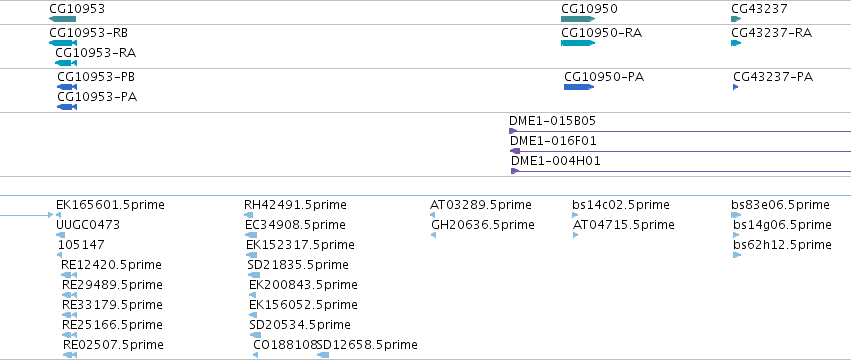851x360 pixels.
Task: Click the CG10953-RB transcript glyph
Action: [63, 43]
